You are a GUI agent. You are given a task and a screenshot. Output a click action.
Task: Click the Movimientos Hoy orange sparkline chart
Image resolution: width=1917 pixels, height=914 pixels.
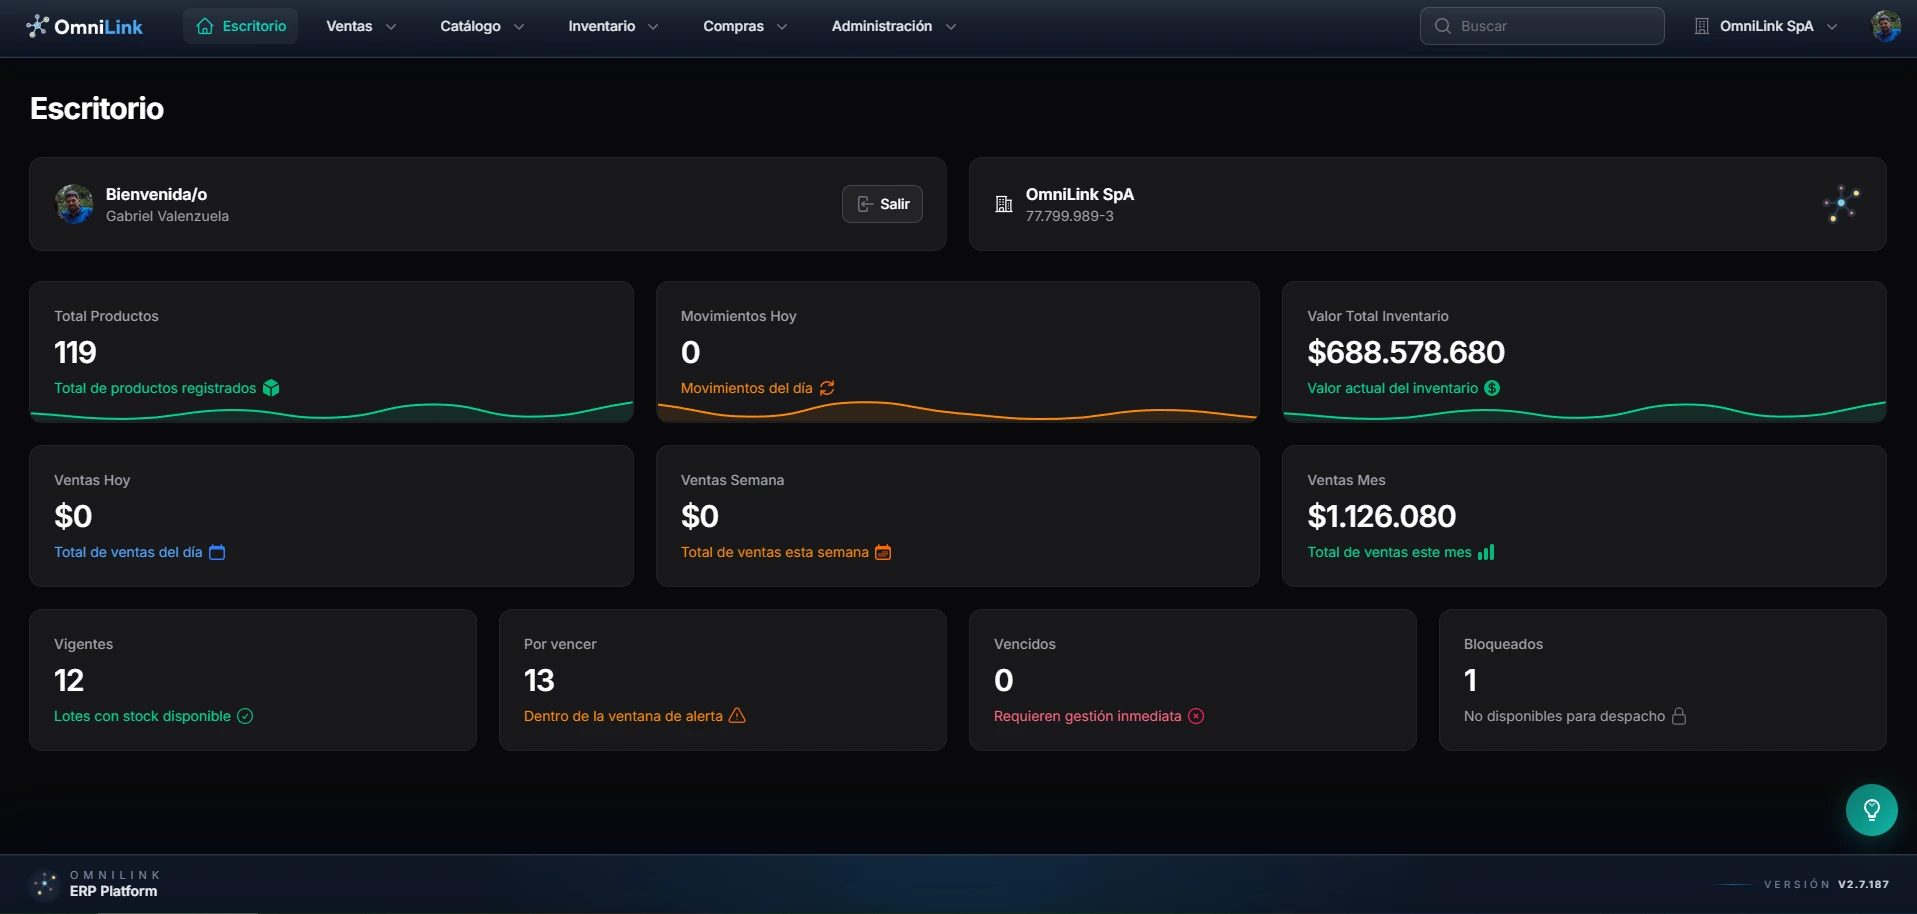[957, 410]
